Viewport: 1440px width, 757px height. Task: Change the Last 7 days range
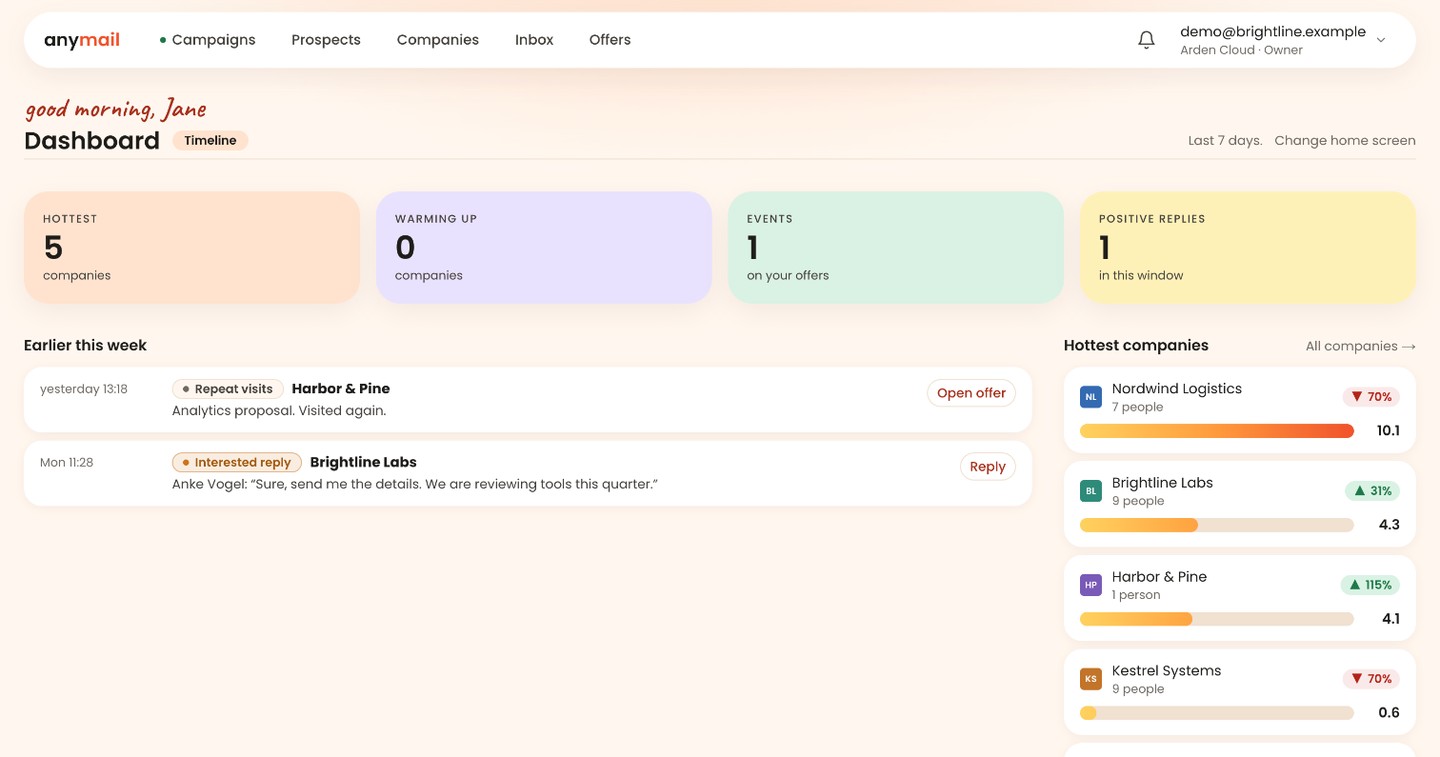tap(1225, 141)
